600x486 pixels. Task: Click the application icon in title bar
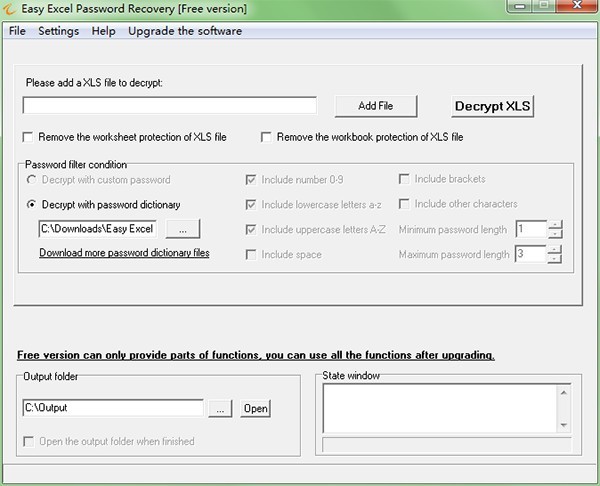9,8
